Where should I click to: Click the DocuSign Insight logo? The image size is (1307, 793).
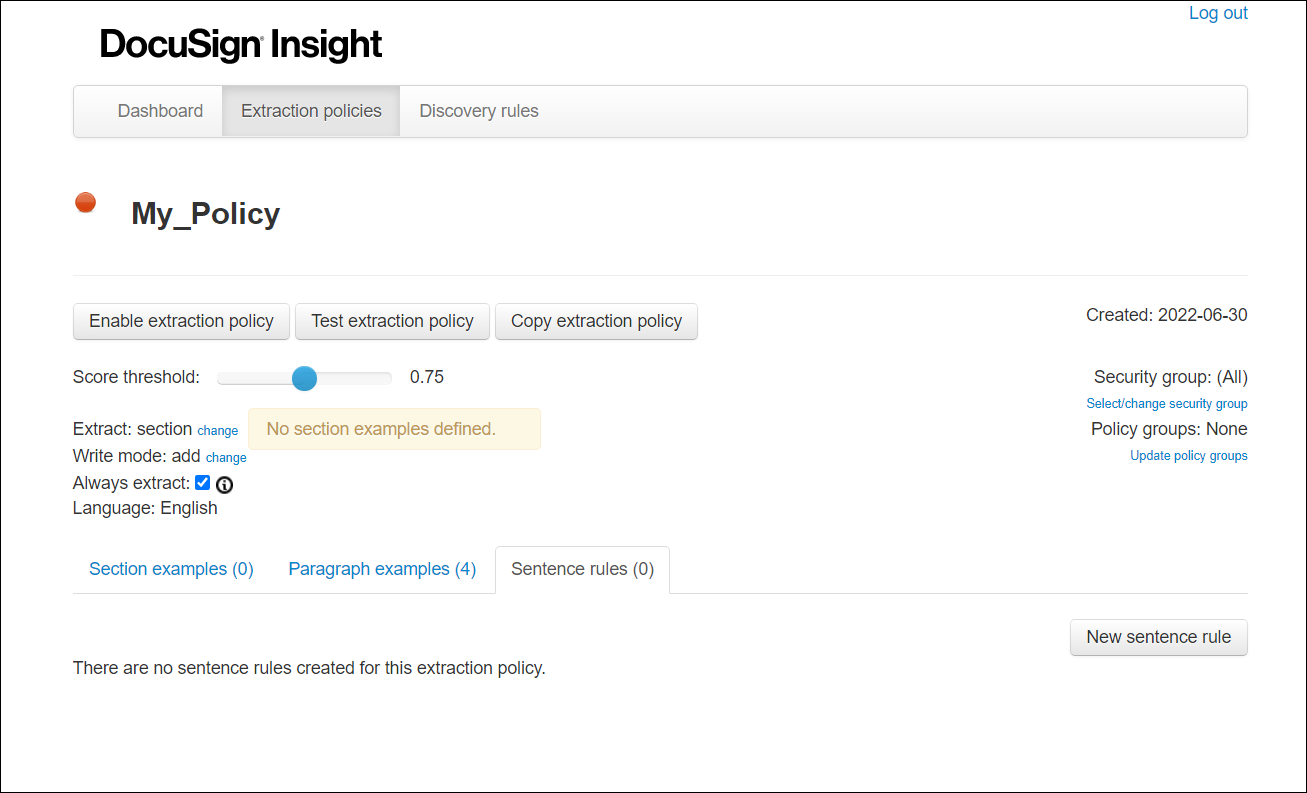click(x=240, y=44)
